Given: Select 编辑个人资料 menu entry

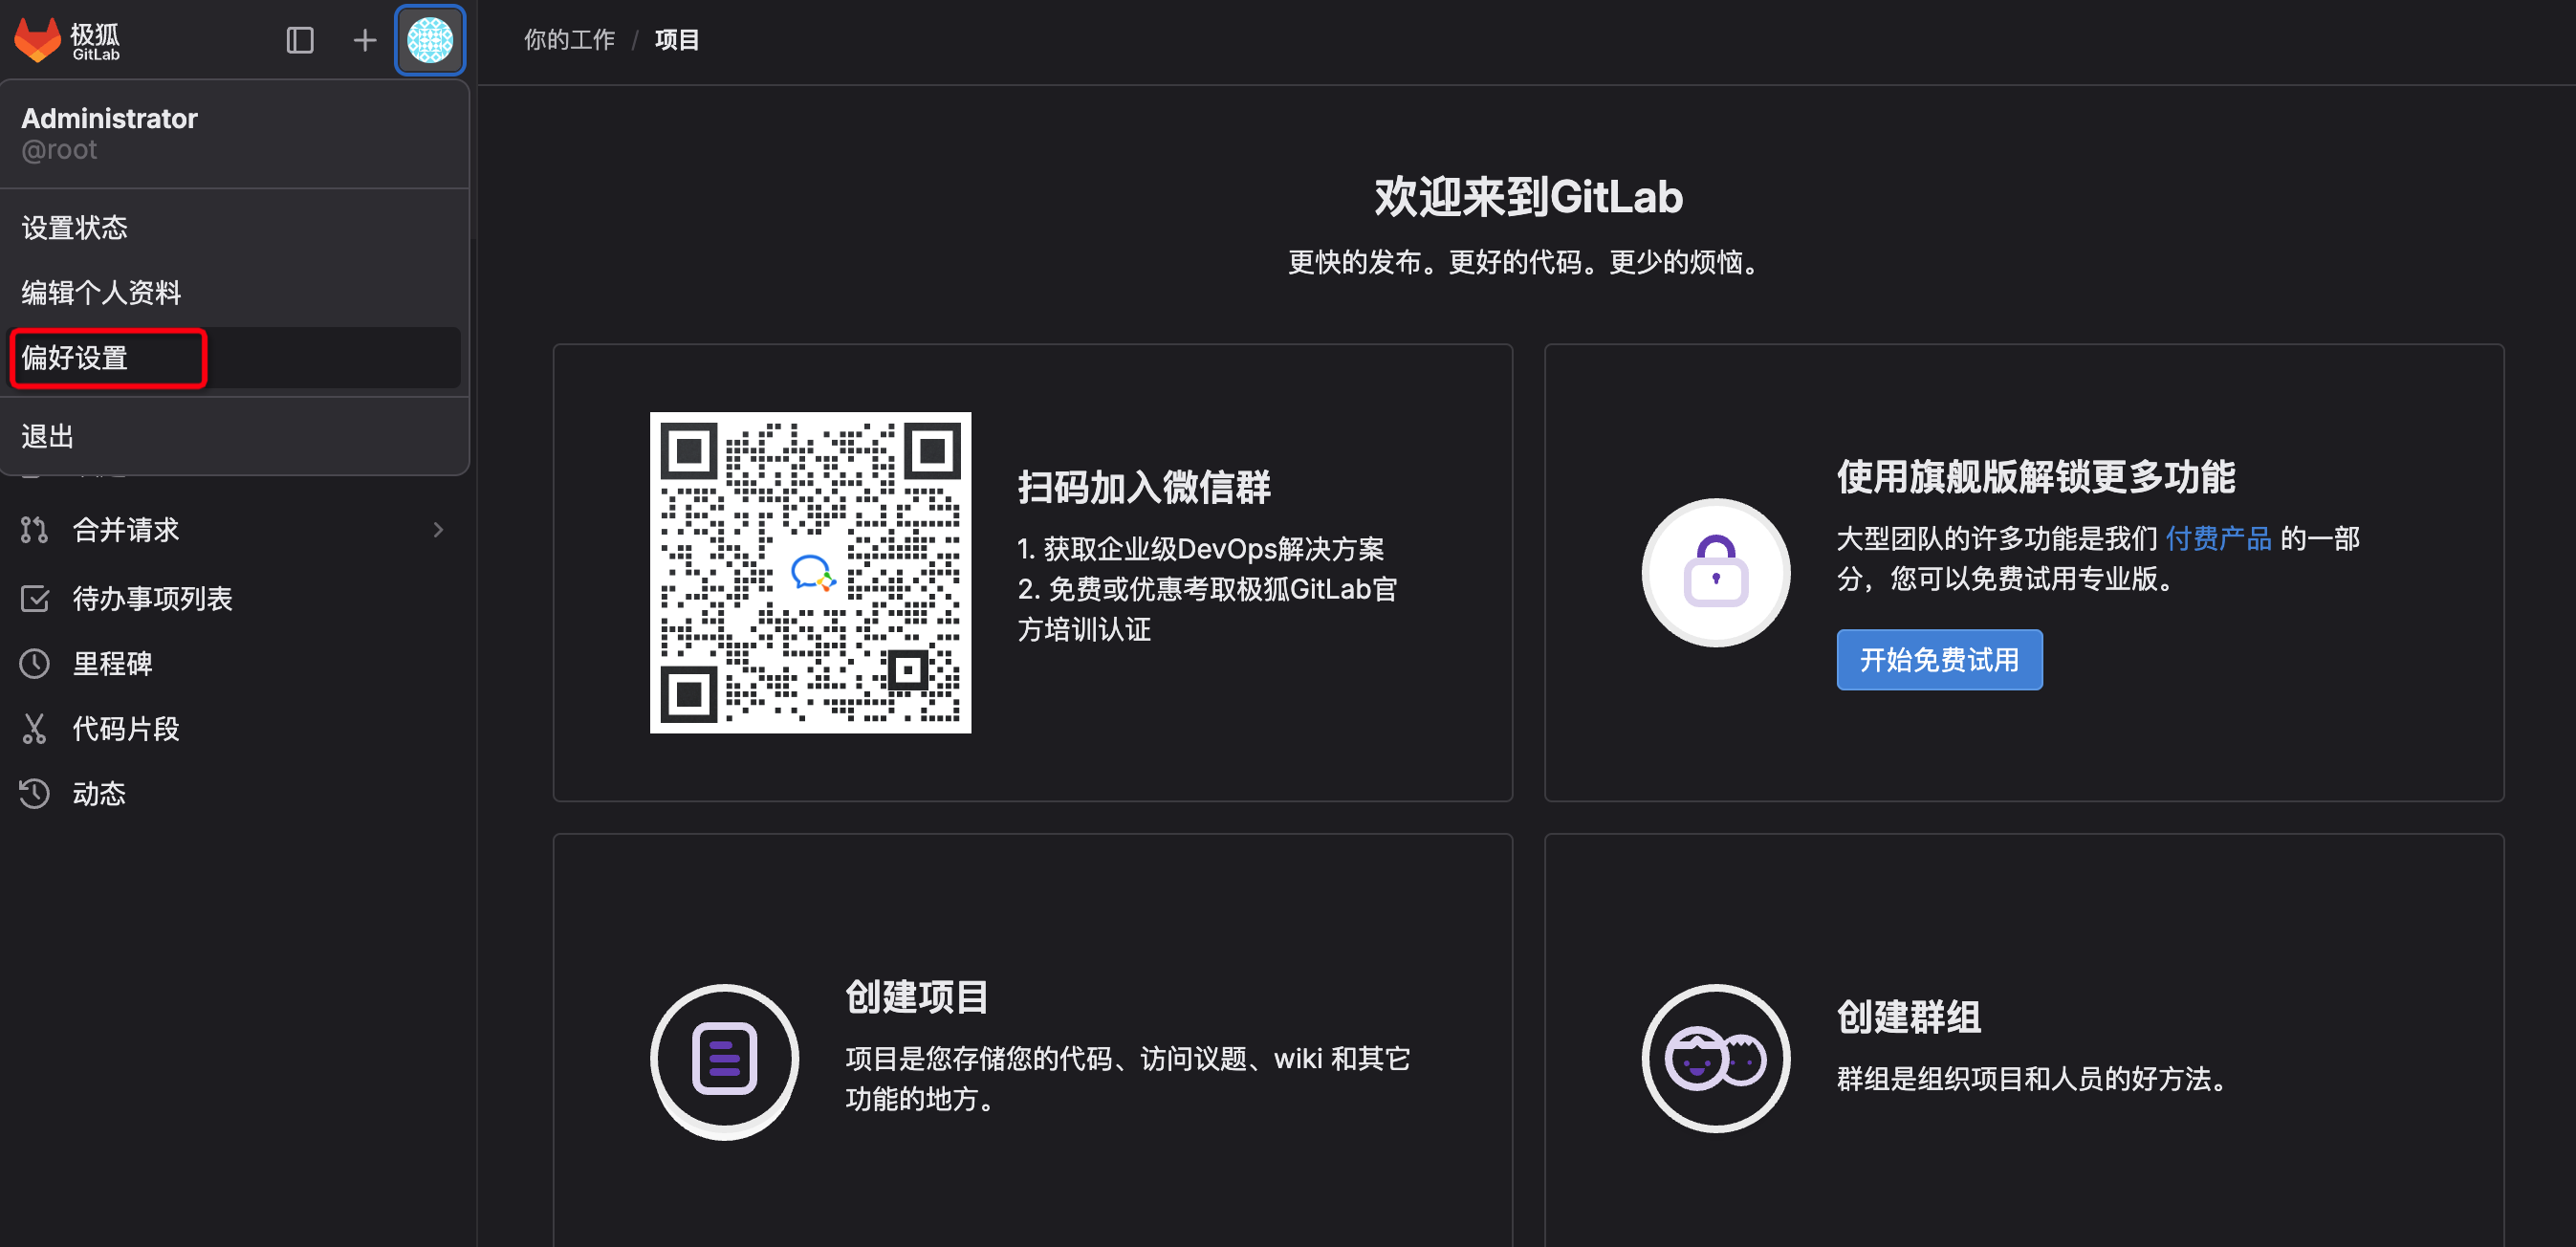Looking at the screenshot, I should pos(101,293).
